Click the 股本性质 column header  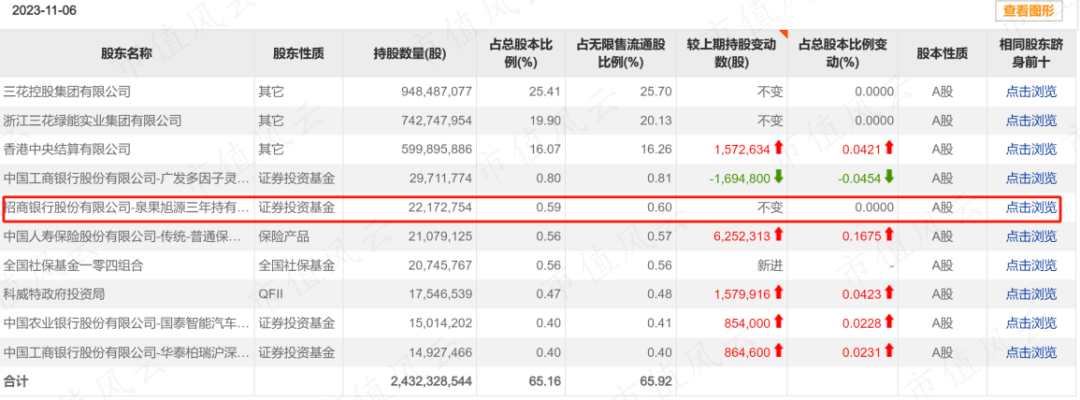(x=942, y=54)
